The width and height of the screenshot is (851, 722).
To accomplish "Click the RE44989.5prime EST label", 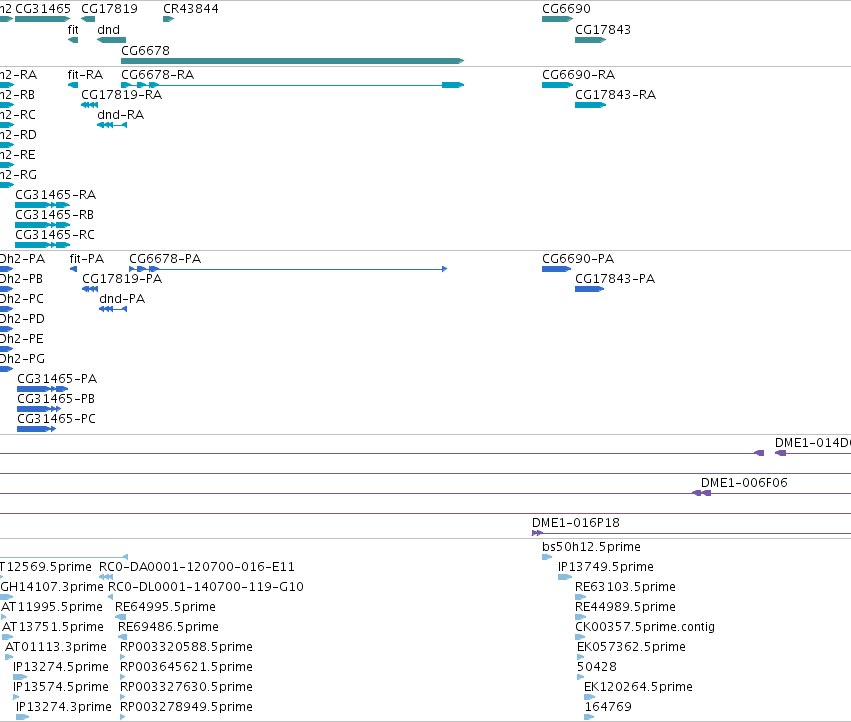I will tap(625, 606).
